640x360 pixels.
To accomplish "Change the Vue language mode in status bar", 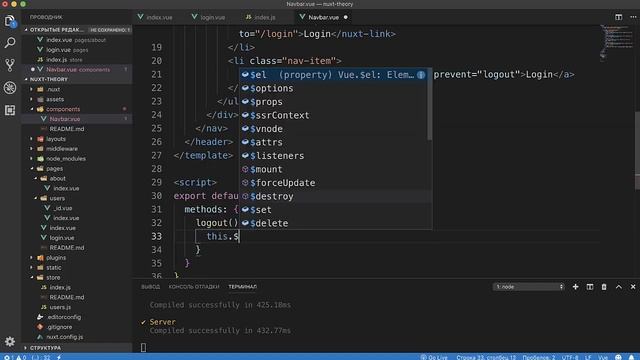I will pos(603,357).
